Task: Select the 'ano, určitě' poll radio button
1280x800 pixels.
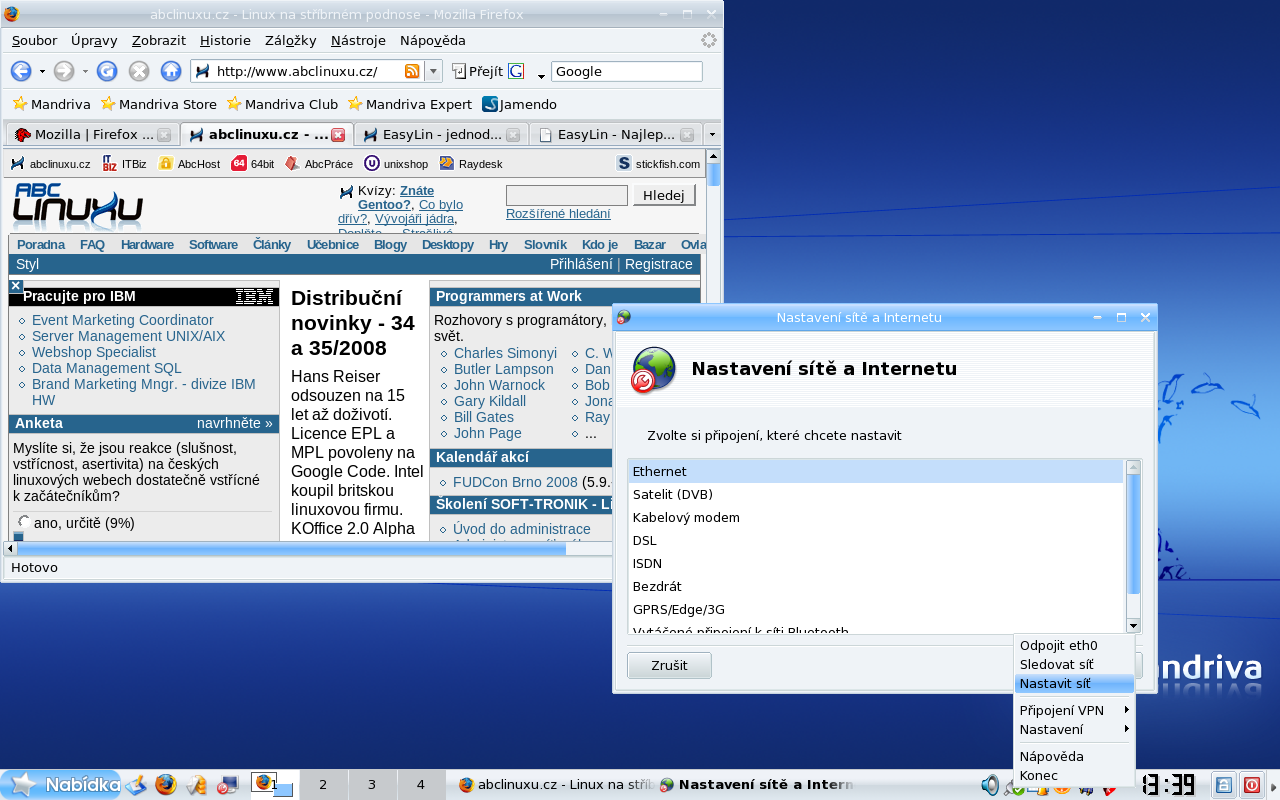Action: pyautogui.click(x=24, y=522)
